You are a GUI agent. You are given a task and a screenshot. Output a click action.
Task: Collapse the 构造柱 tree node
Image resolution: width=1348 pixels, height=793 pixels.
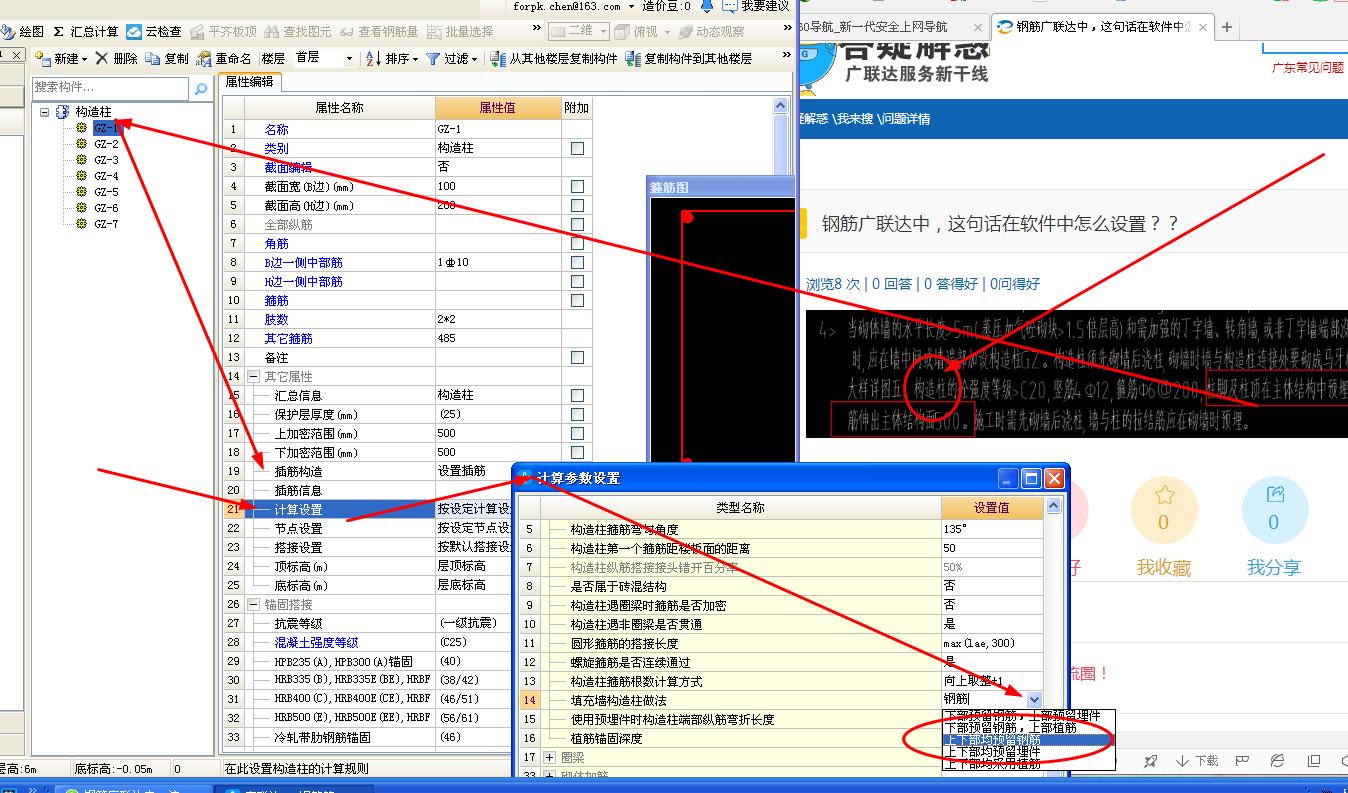point(45,112)
